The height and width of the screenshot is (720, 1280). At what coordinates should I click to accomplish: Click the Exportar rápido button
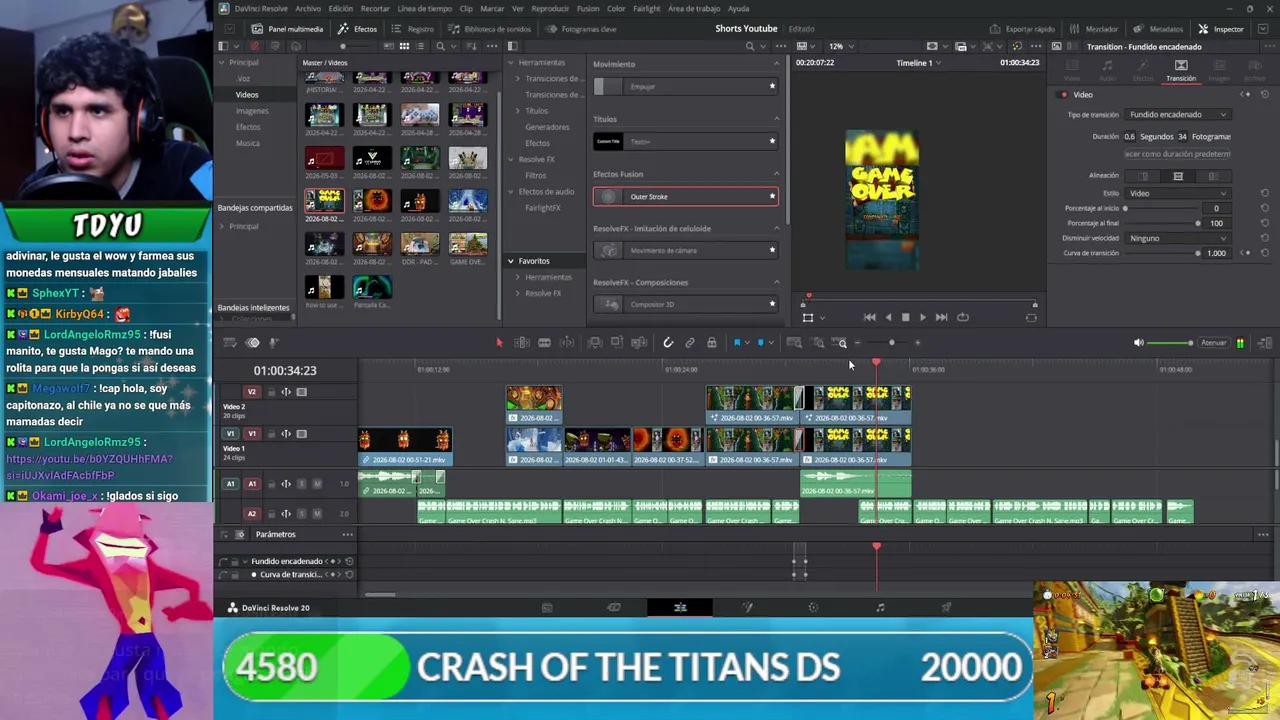click(x=1022, y=29)
